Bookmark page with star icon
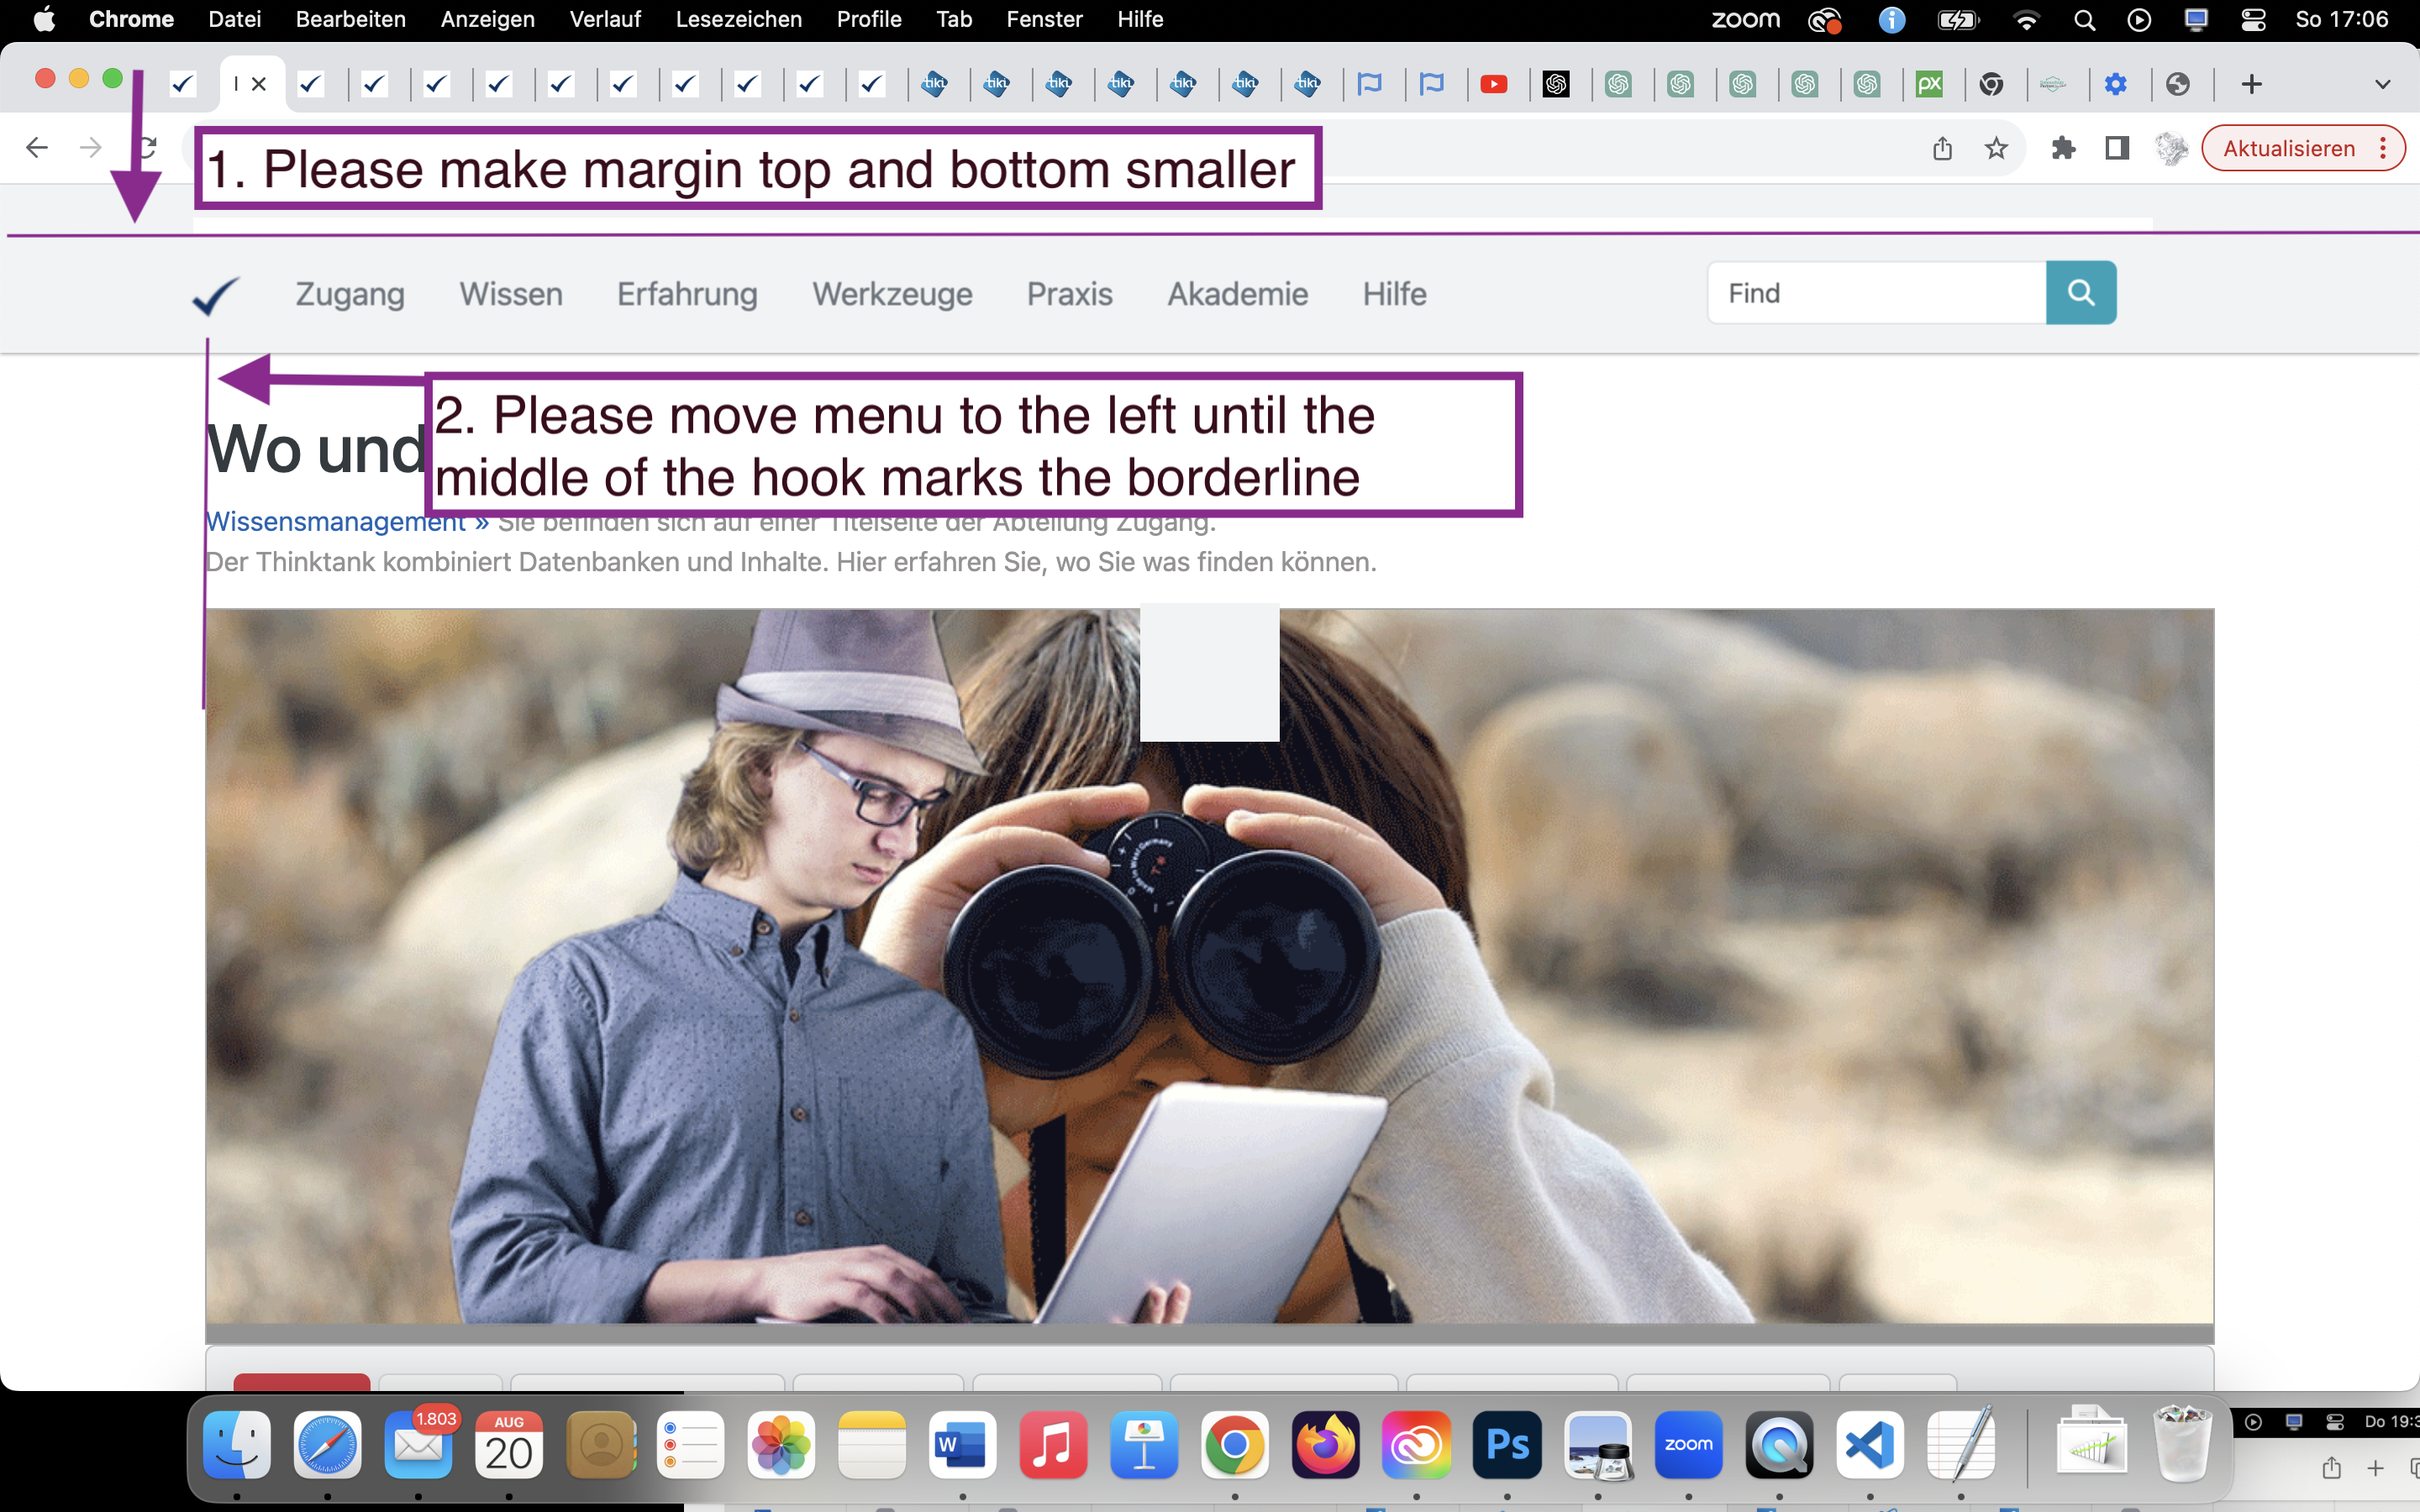 click(x=1996, y=149)
